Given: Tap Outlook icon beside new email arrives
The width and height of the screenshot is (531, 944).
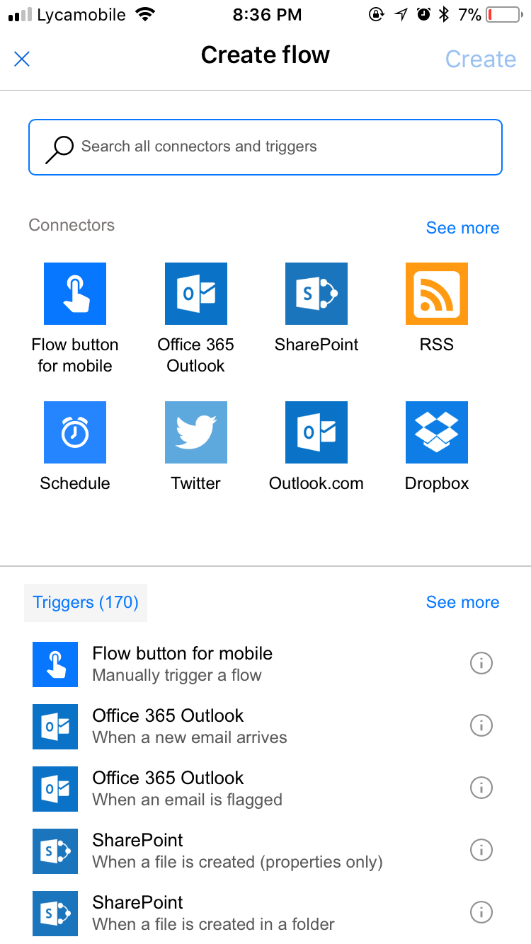Looking at the screenshot, I should coord(55,727).
